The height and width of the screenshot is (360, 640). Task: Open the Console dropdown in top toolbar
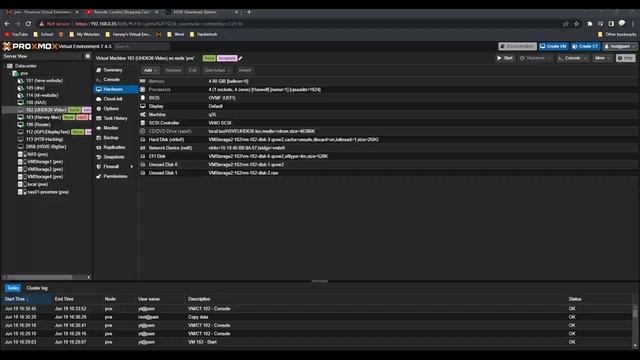tap(572, 58)
